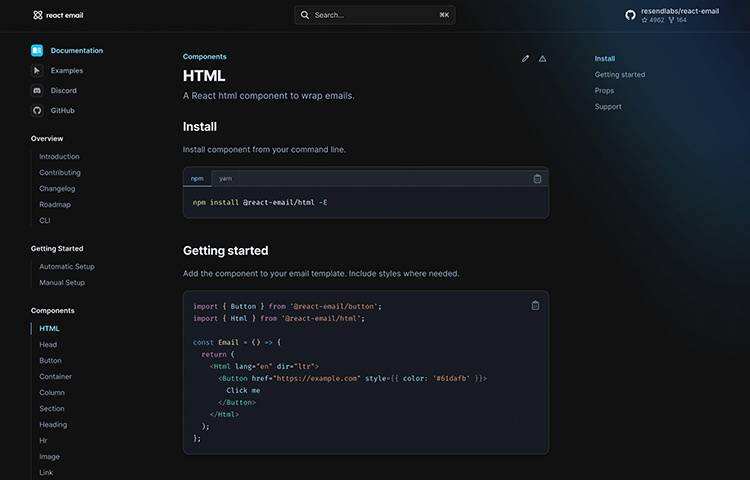Open the Discord link
The height and width of the screenshot is (480, 750).
64,90
